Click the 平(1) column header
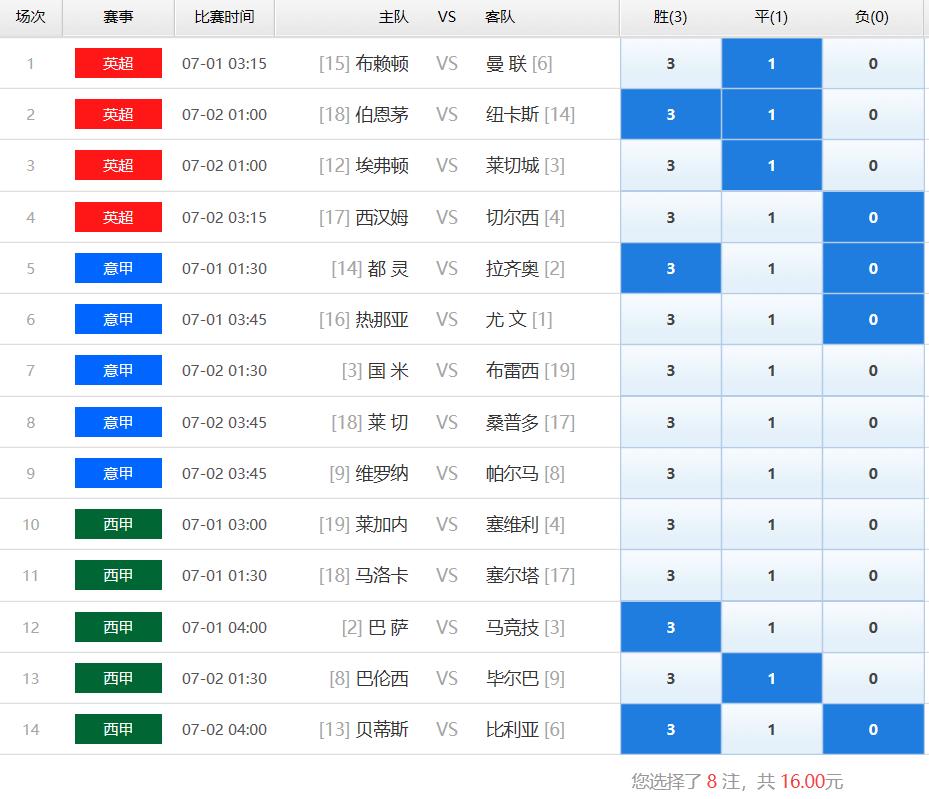929x799 pixels. pos(771,17)
